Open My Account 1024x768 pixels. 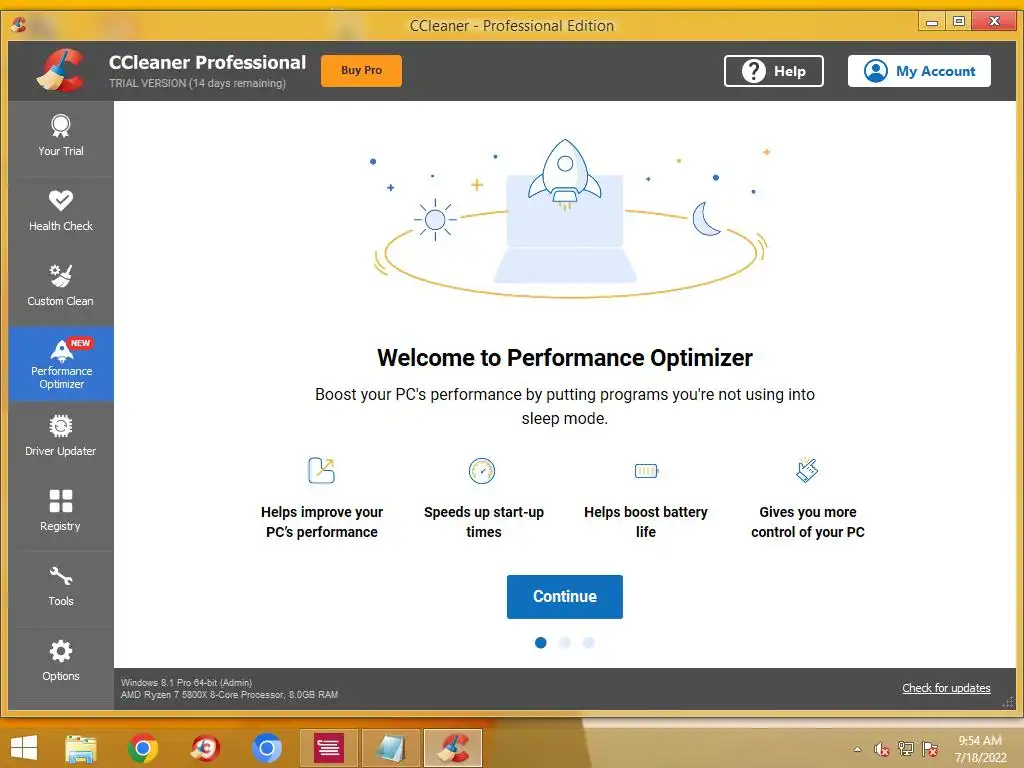click(x=919, y=71)
